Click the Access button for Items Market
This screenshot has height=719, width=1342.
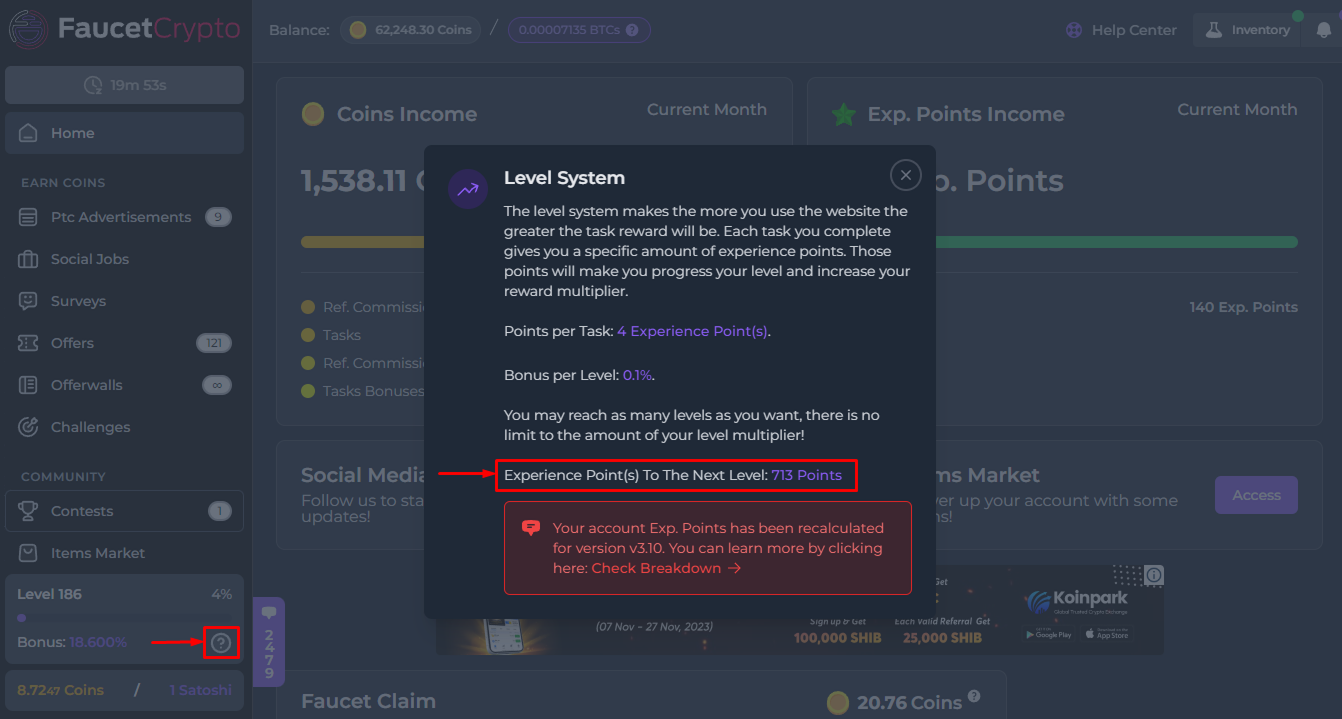tap(1256, 495)
